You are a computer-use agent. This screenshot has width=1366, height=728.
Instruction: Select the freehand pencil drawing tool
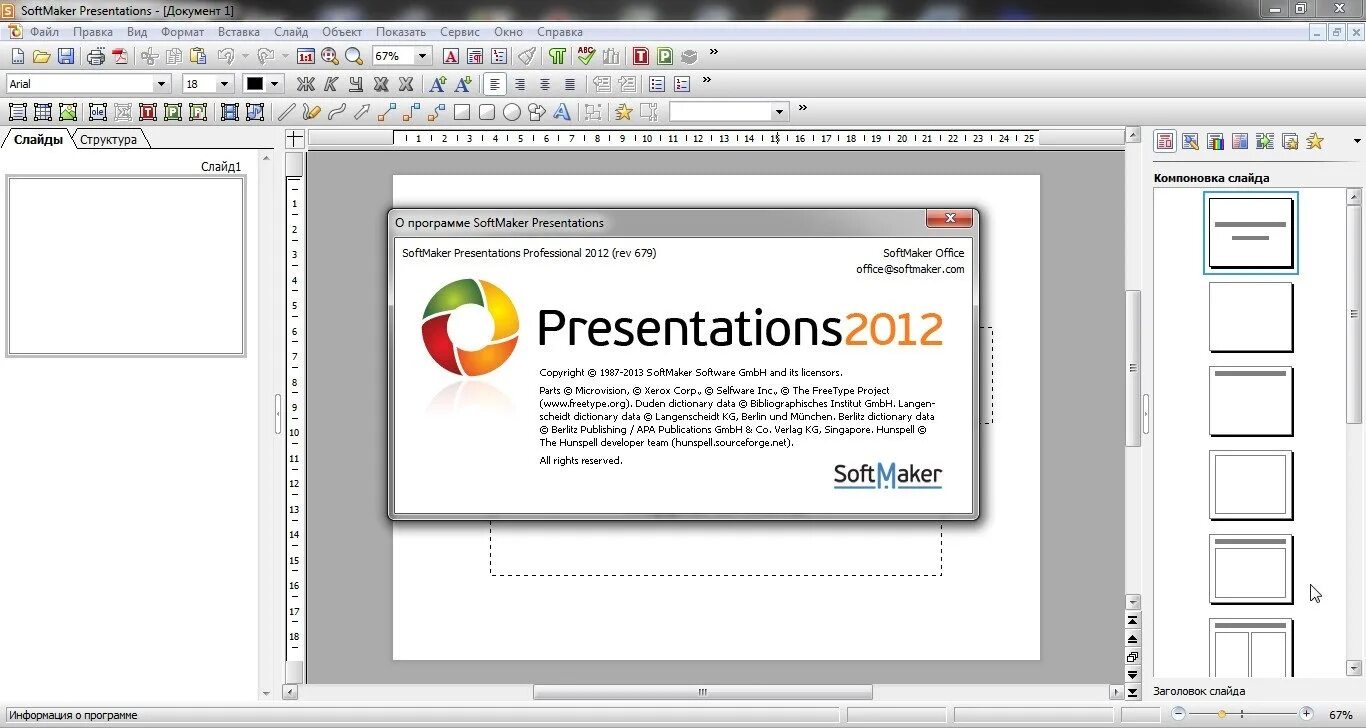pyautogui.click(x=311, y=112)
